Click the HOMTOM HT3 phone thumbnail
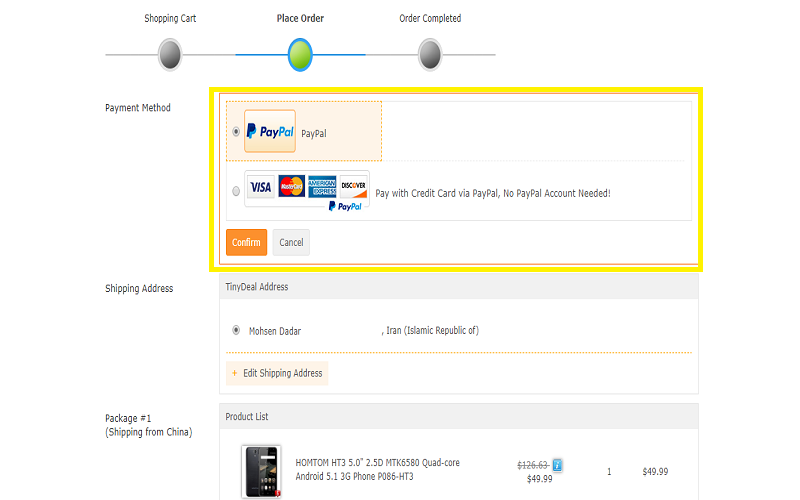 click(261, 471)
